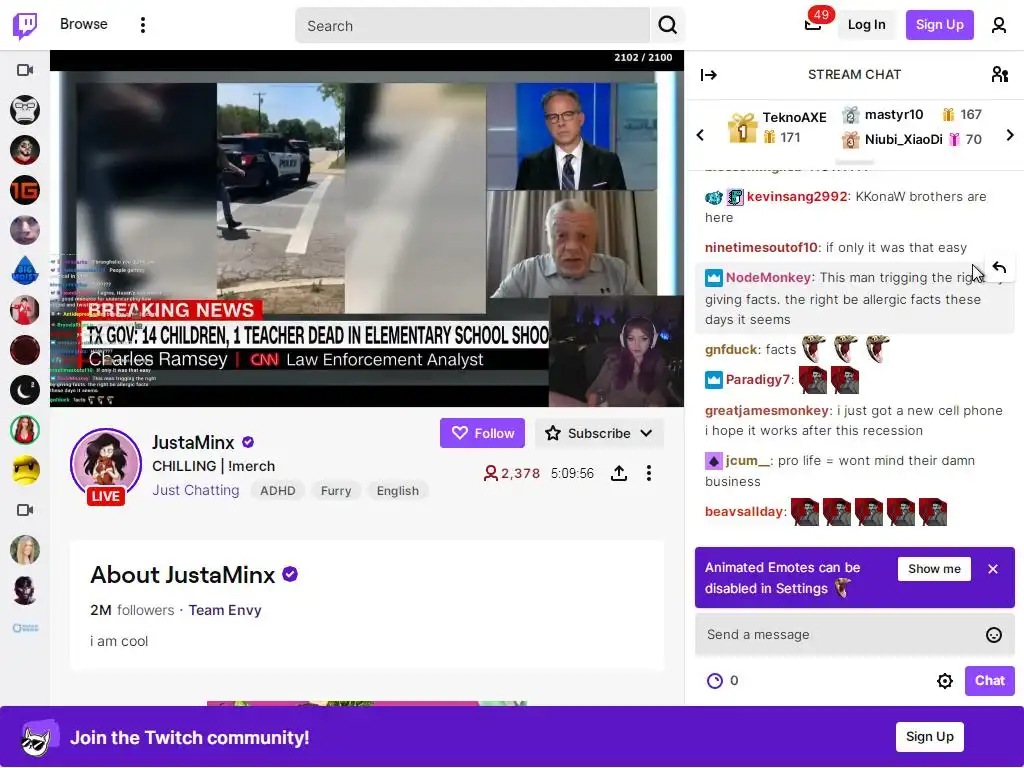Click the channel points icon showing 0
Image resolution: width=1024 pixels, height=768 pixels.
tap(715, 680)
